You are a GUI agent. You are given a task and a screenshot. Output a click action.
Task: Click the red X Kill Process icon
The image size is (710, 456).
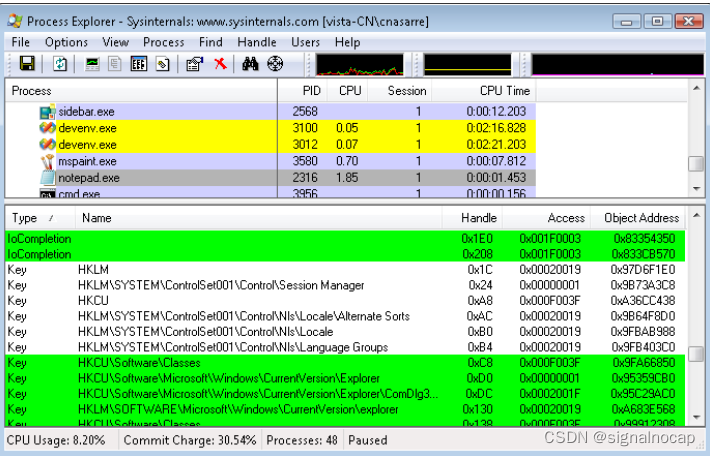click(221, 63)
